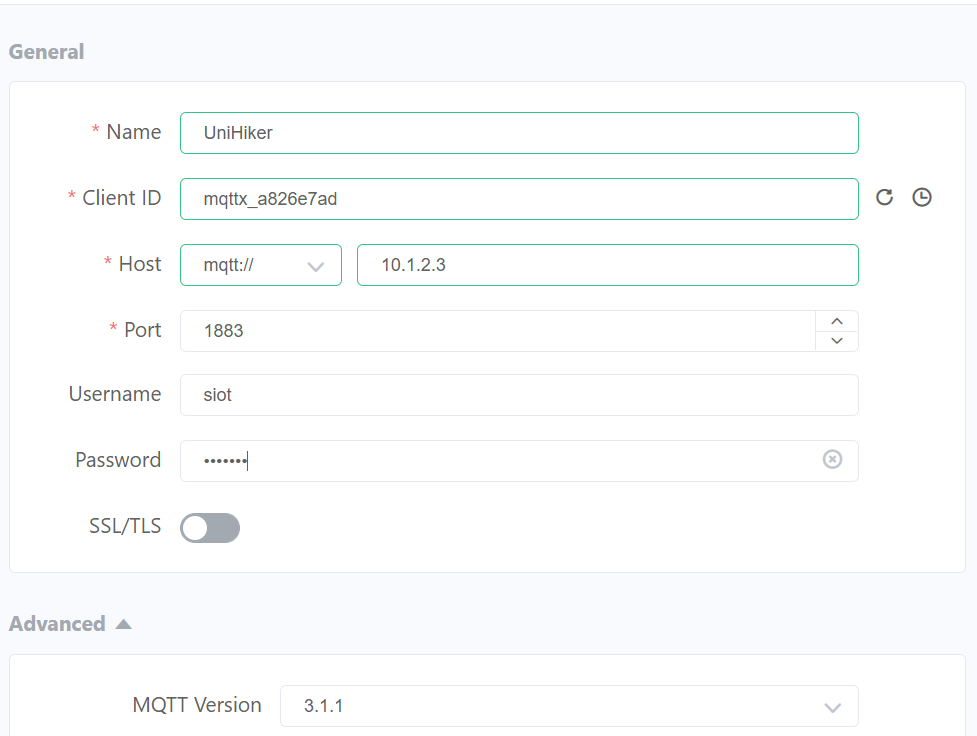Regenerate the Client ID with refresh icon
This screenshot has width=977, height=736.
coord(884,198)
